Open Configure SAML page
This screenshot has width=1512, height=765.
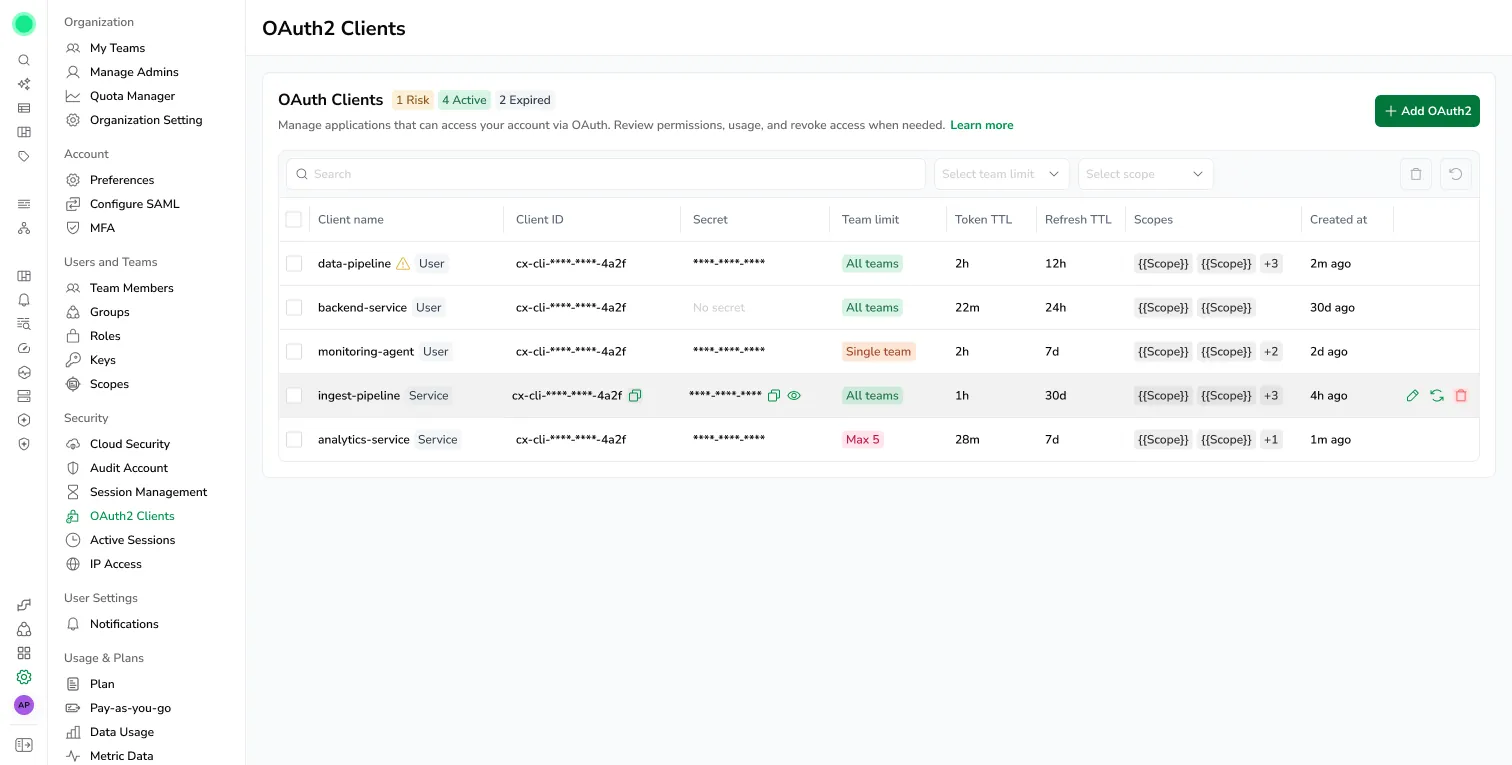(x=135, y=204)
